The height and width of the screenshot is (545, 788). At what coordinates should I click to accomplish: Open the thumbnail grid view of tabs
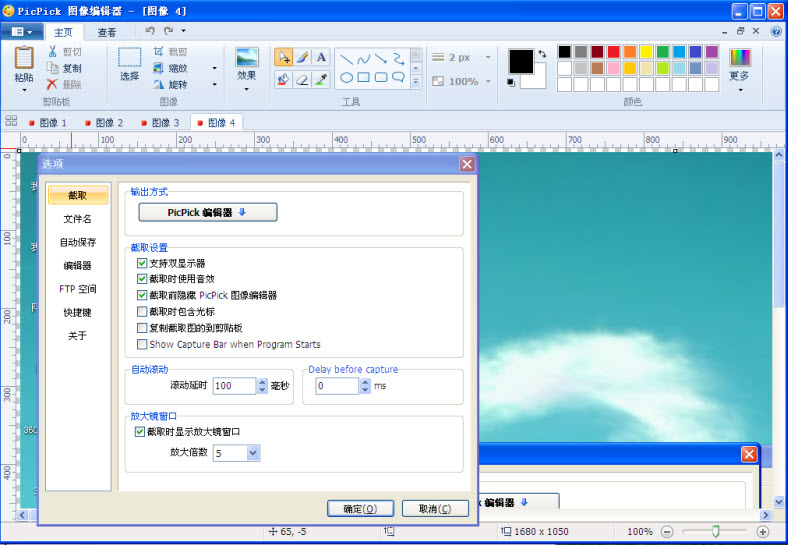click(x=11, y=121)
